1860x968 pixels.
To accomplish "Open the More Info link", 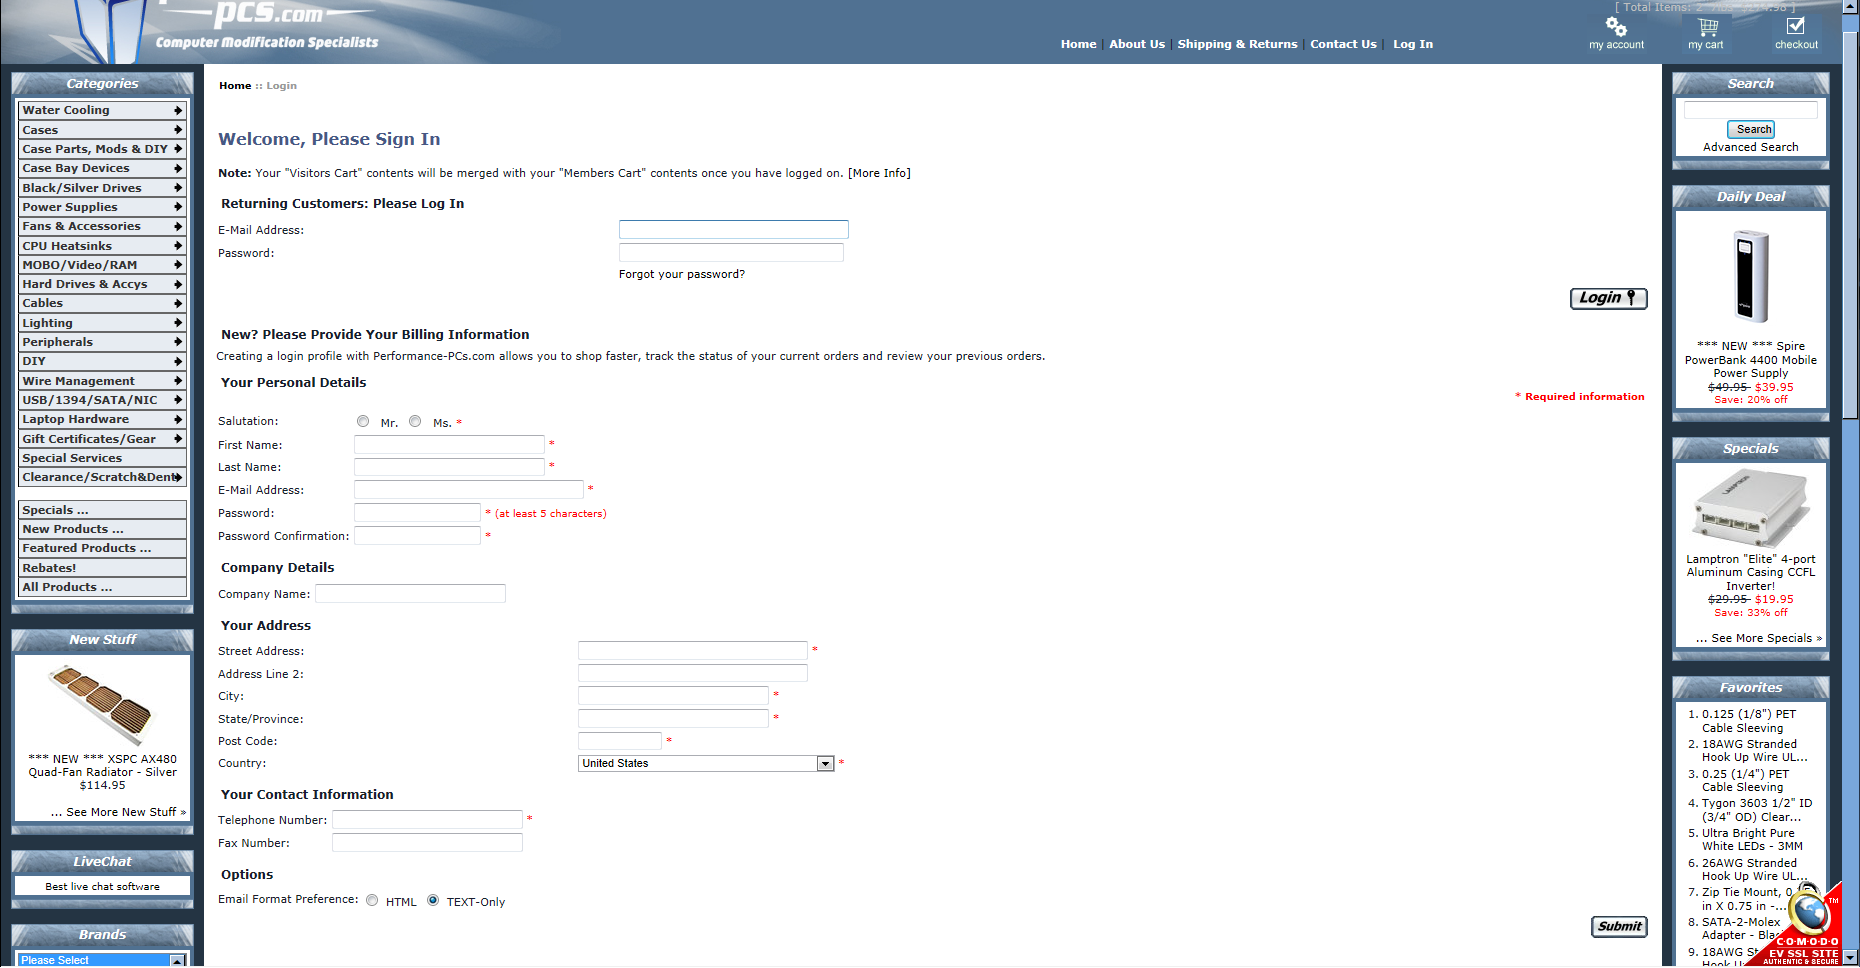I will click(879, 173).
